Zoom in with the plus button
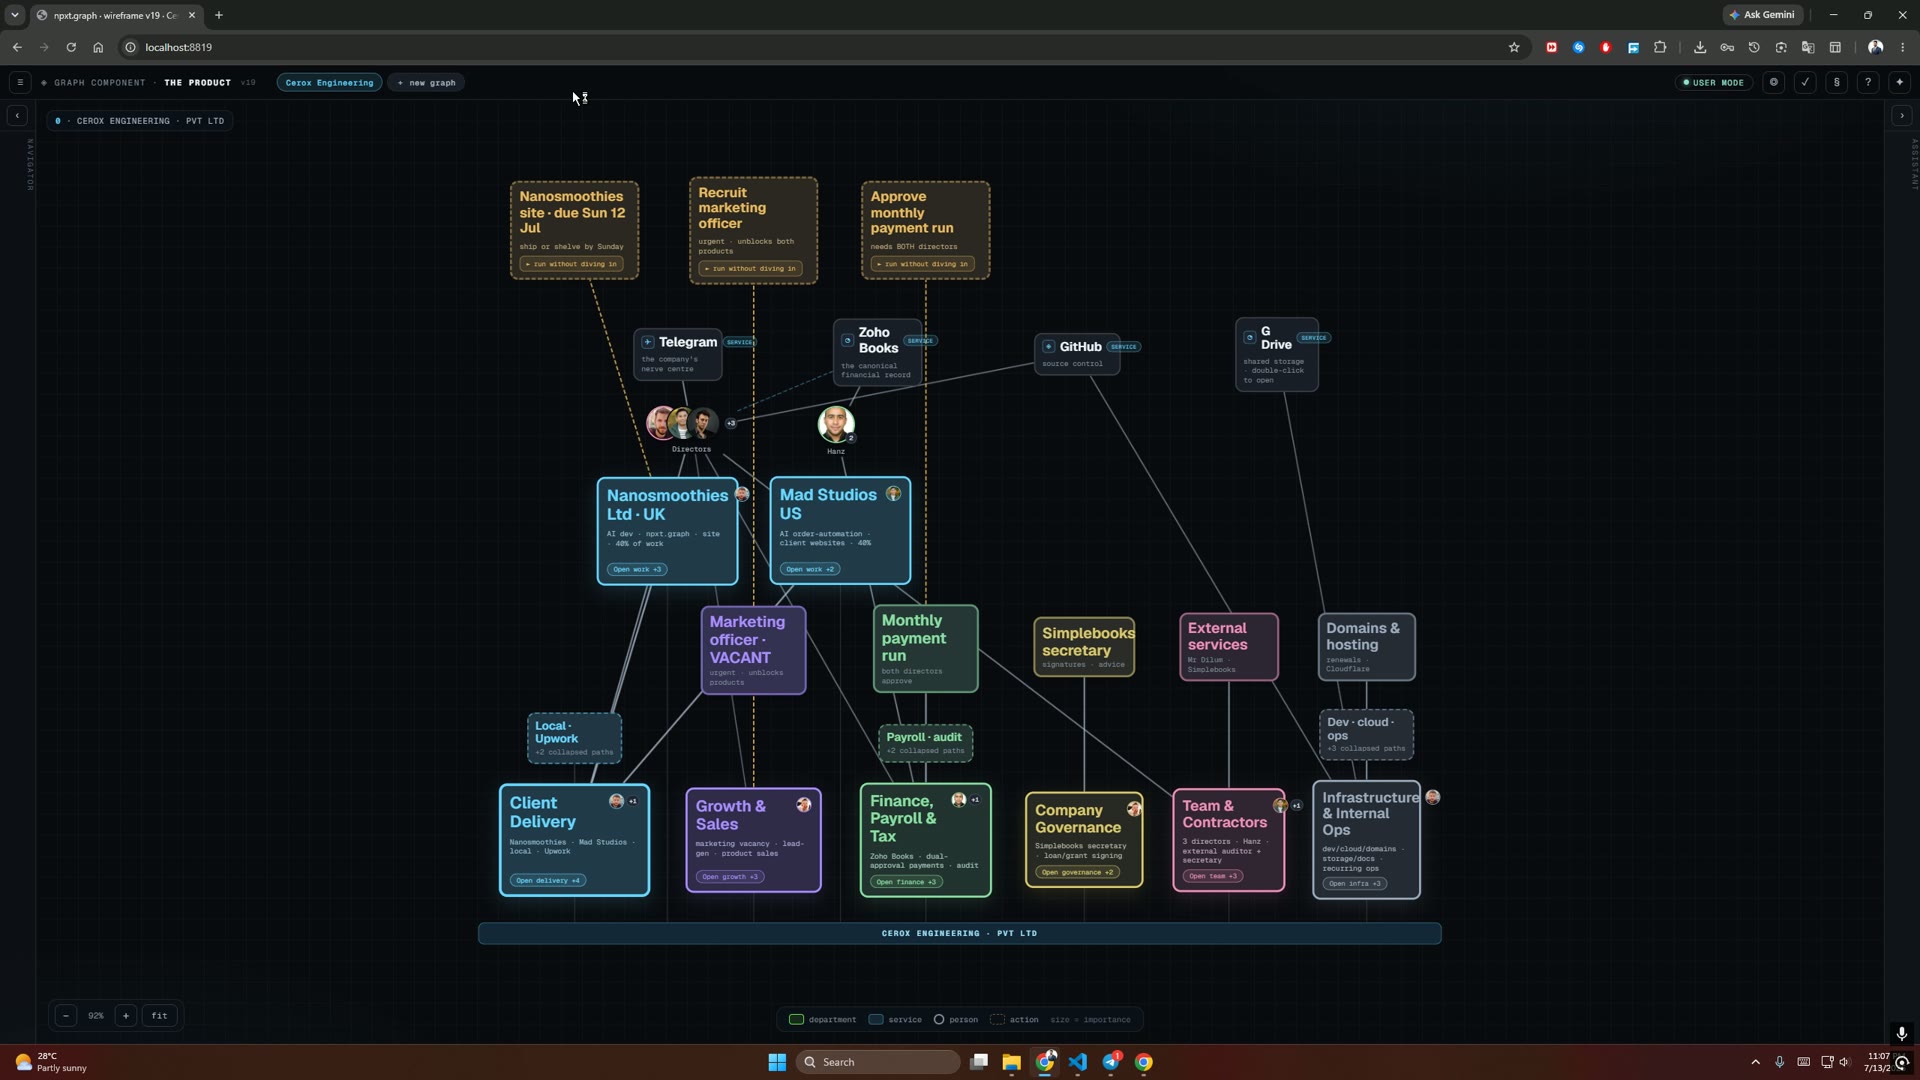 pyautogui.click(x=126, y=1016)
